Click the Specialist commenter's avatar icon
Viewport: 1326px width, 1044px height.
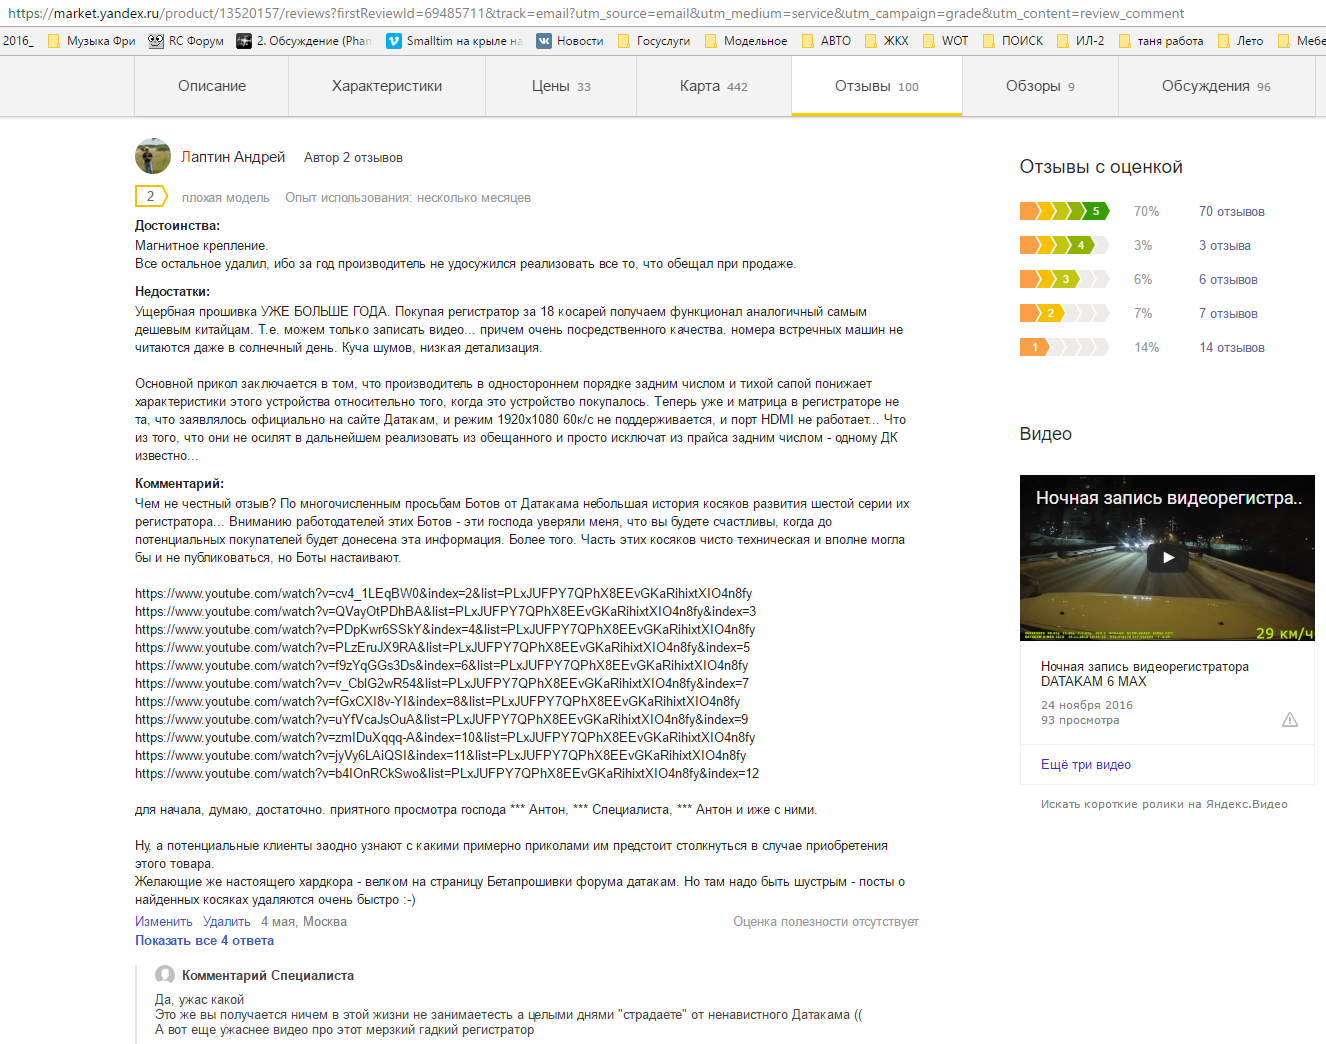pyautogui.click(x=165, y=975)
